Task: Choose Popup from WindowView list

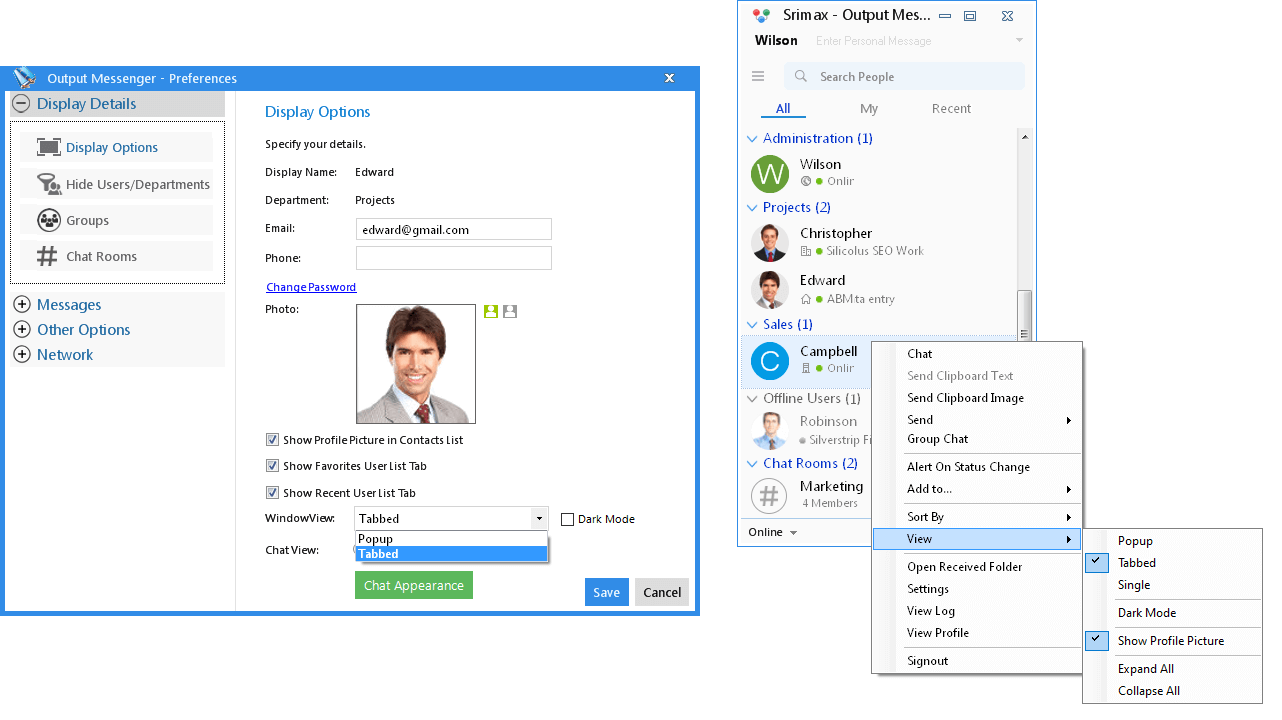Action: click(452, 539)
